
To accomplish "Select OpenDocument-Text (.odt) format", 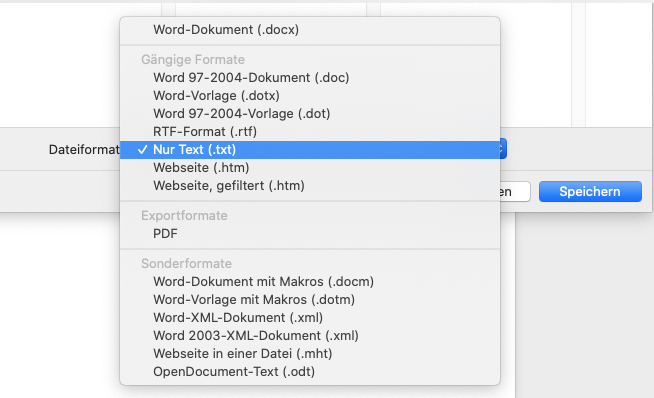I will pyautogui.click(x=310, y=371).
